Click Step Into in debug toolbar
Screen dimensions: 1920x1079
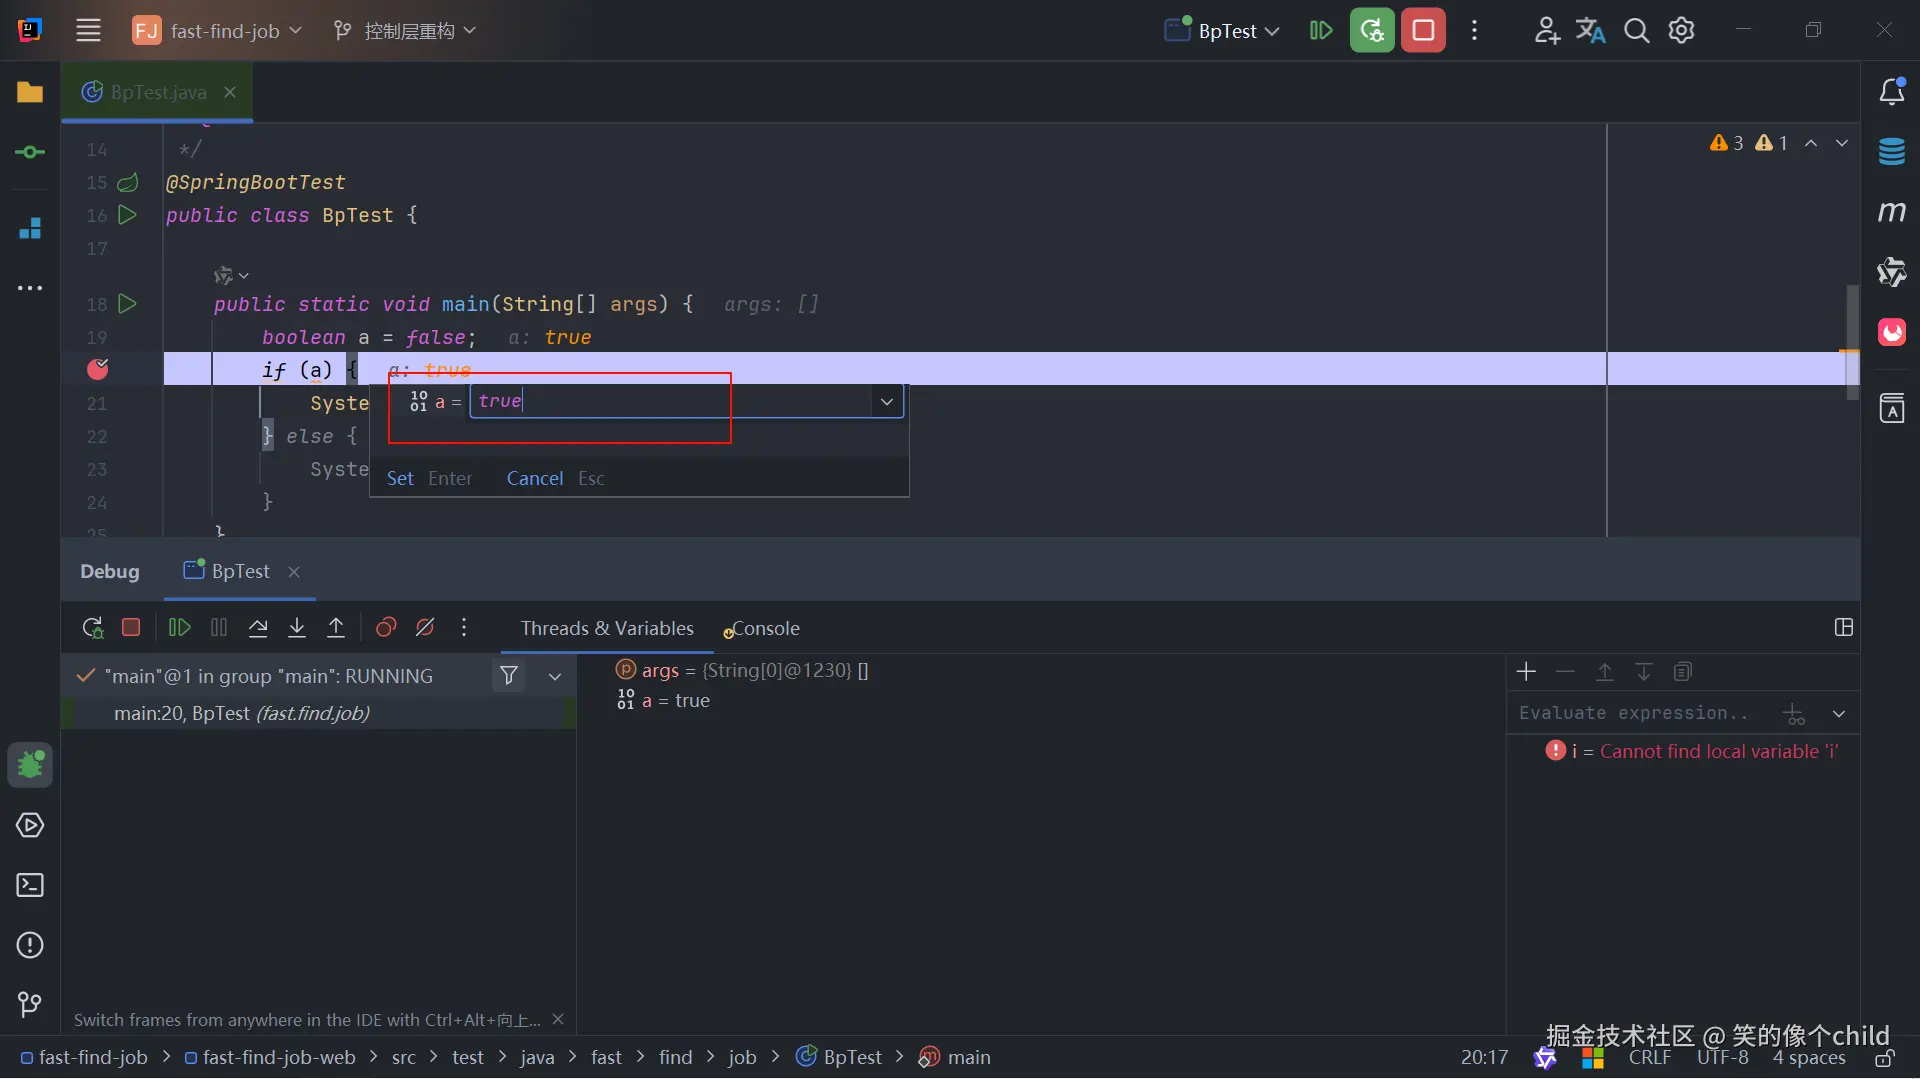[297, 627]
